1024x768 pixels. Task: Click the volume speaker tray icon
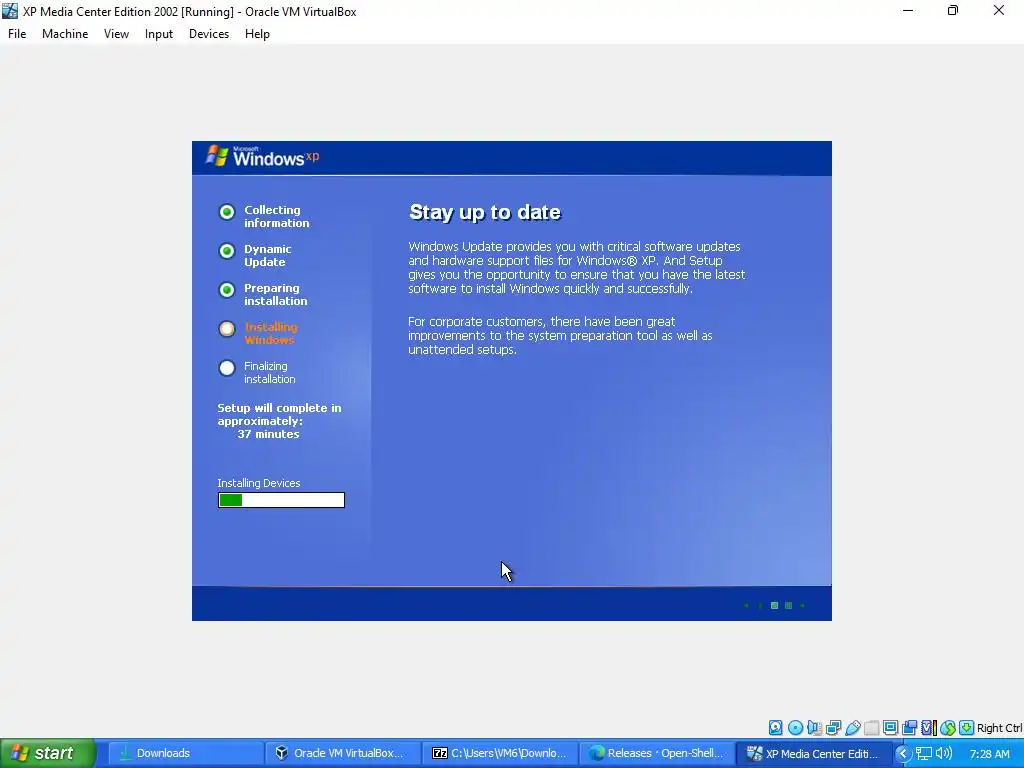point(943,754)
